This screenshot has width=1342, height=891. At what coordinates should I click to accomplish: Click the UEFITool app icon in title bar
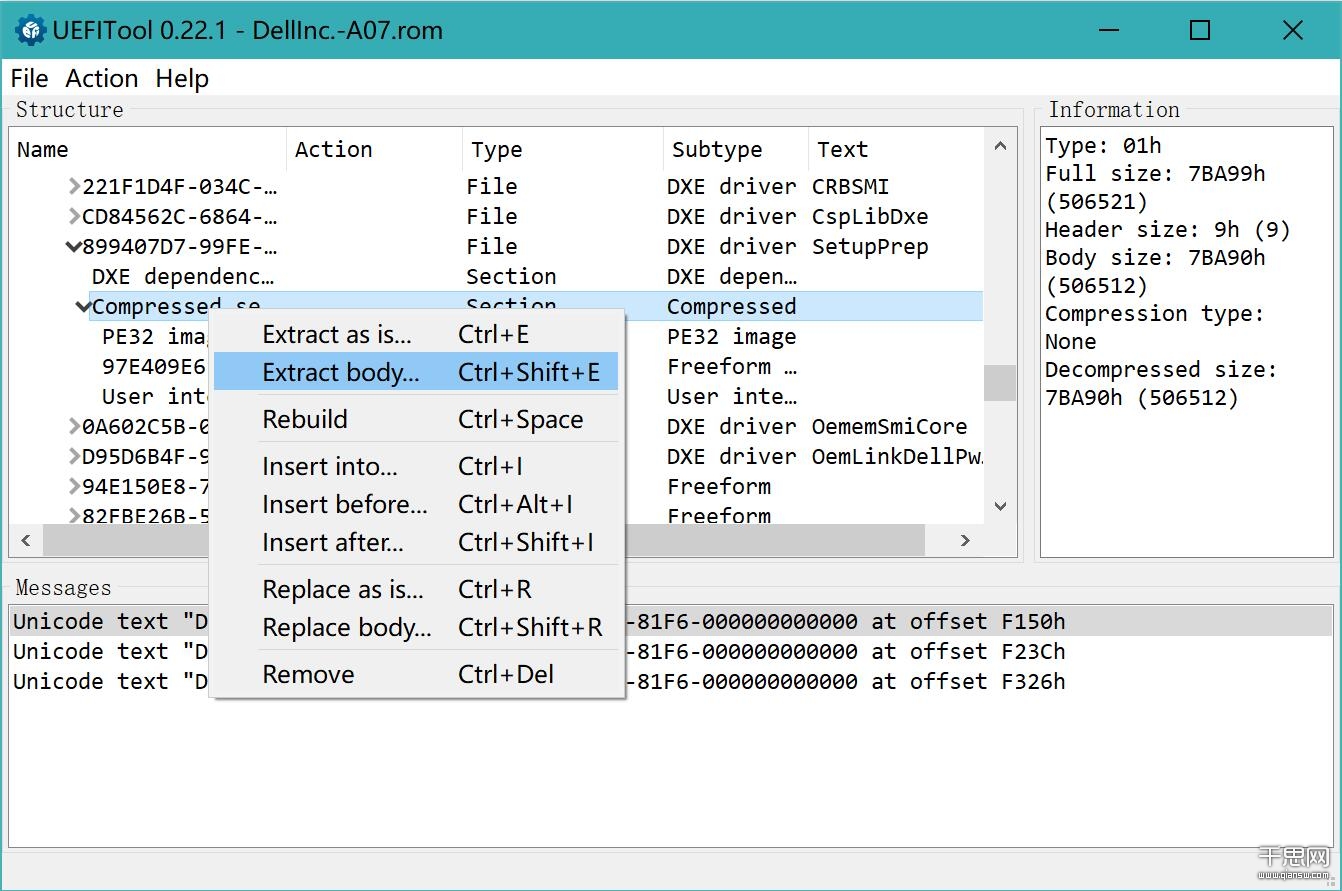click(x=31, y=31)
